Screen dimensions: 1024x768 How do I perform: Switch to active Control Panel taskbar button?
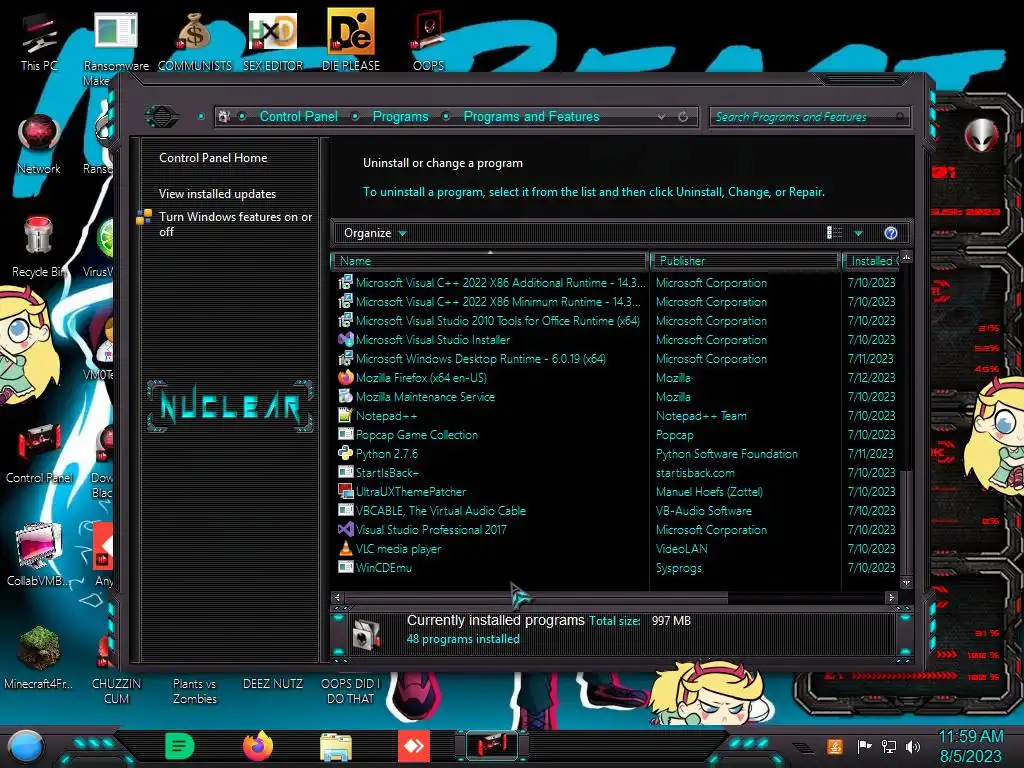pos(492,746)
